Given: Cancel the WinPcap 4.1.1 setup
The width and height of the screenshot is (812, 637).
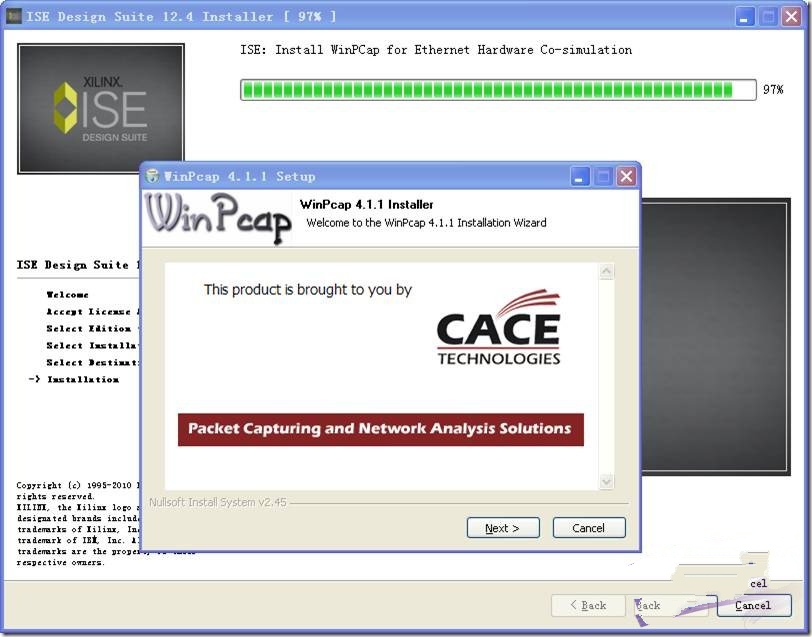Looking at the screenshot, I should 589,528.
